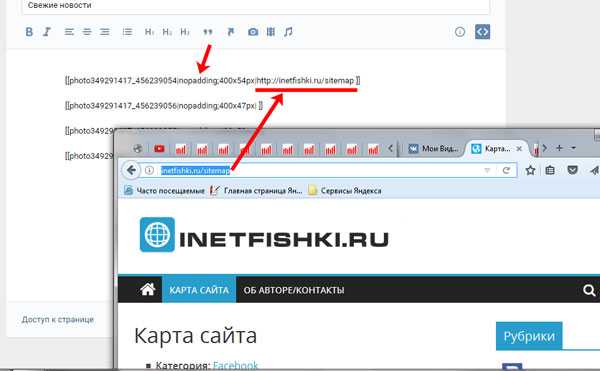
Task: Insert video with film icon
Action: click(271, 32)
